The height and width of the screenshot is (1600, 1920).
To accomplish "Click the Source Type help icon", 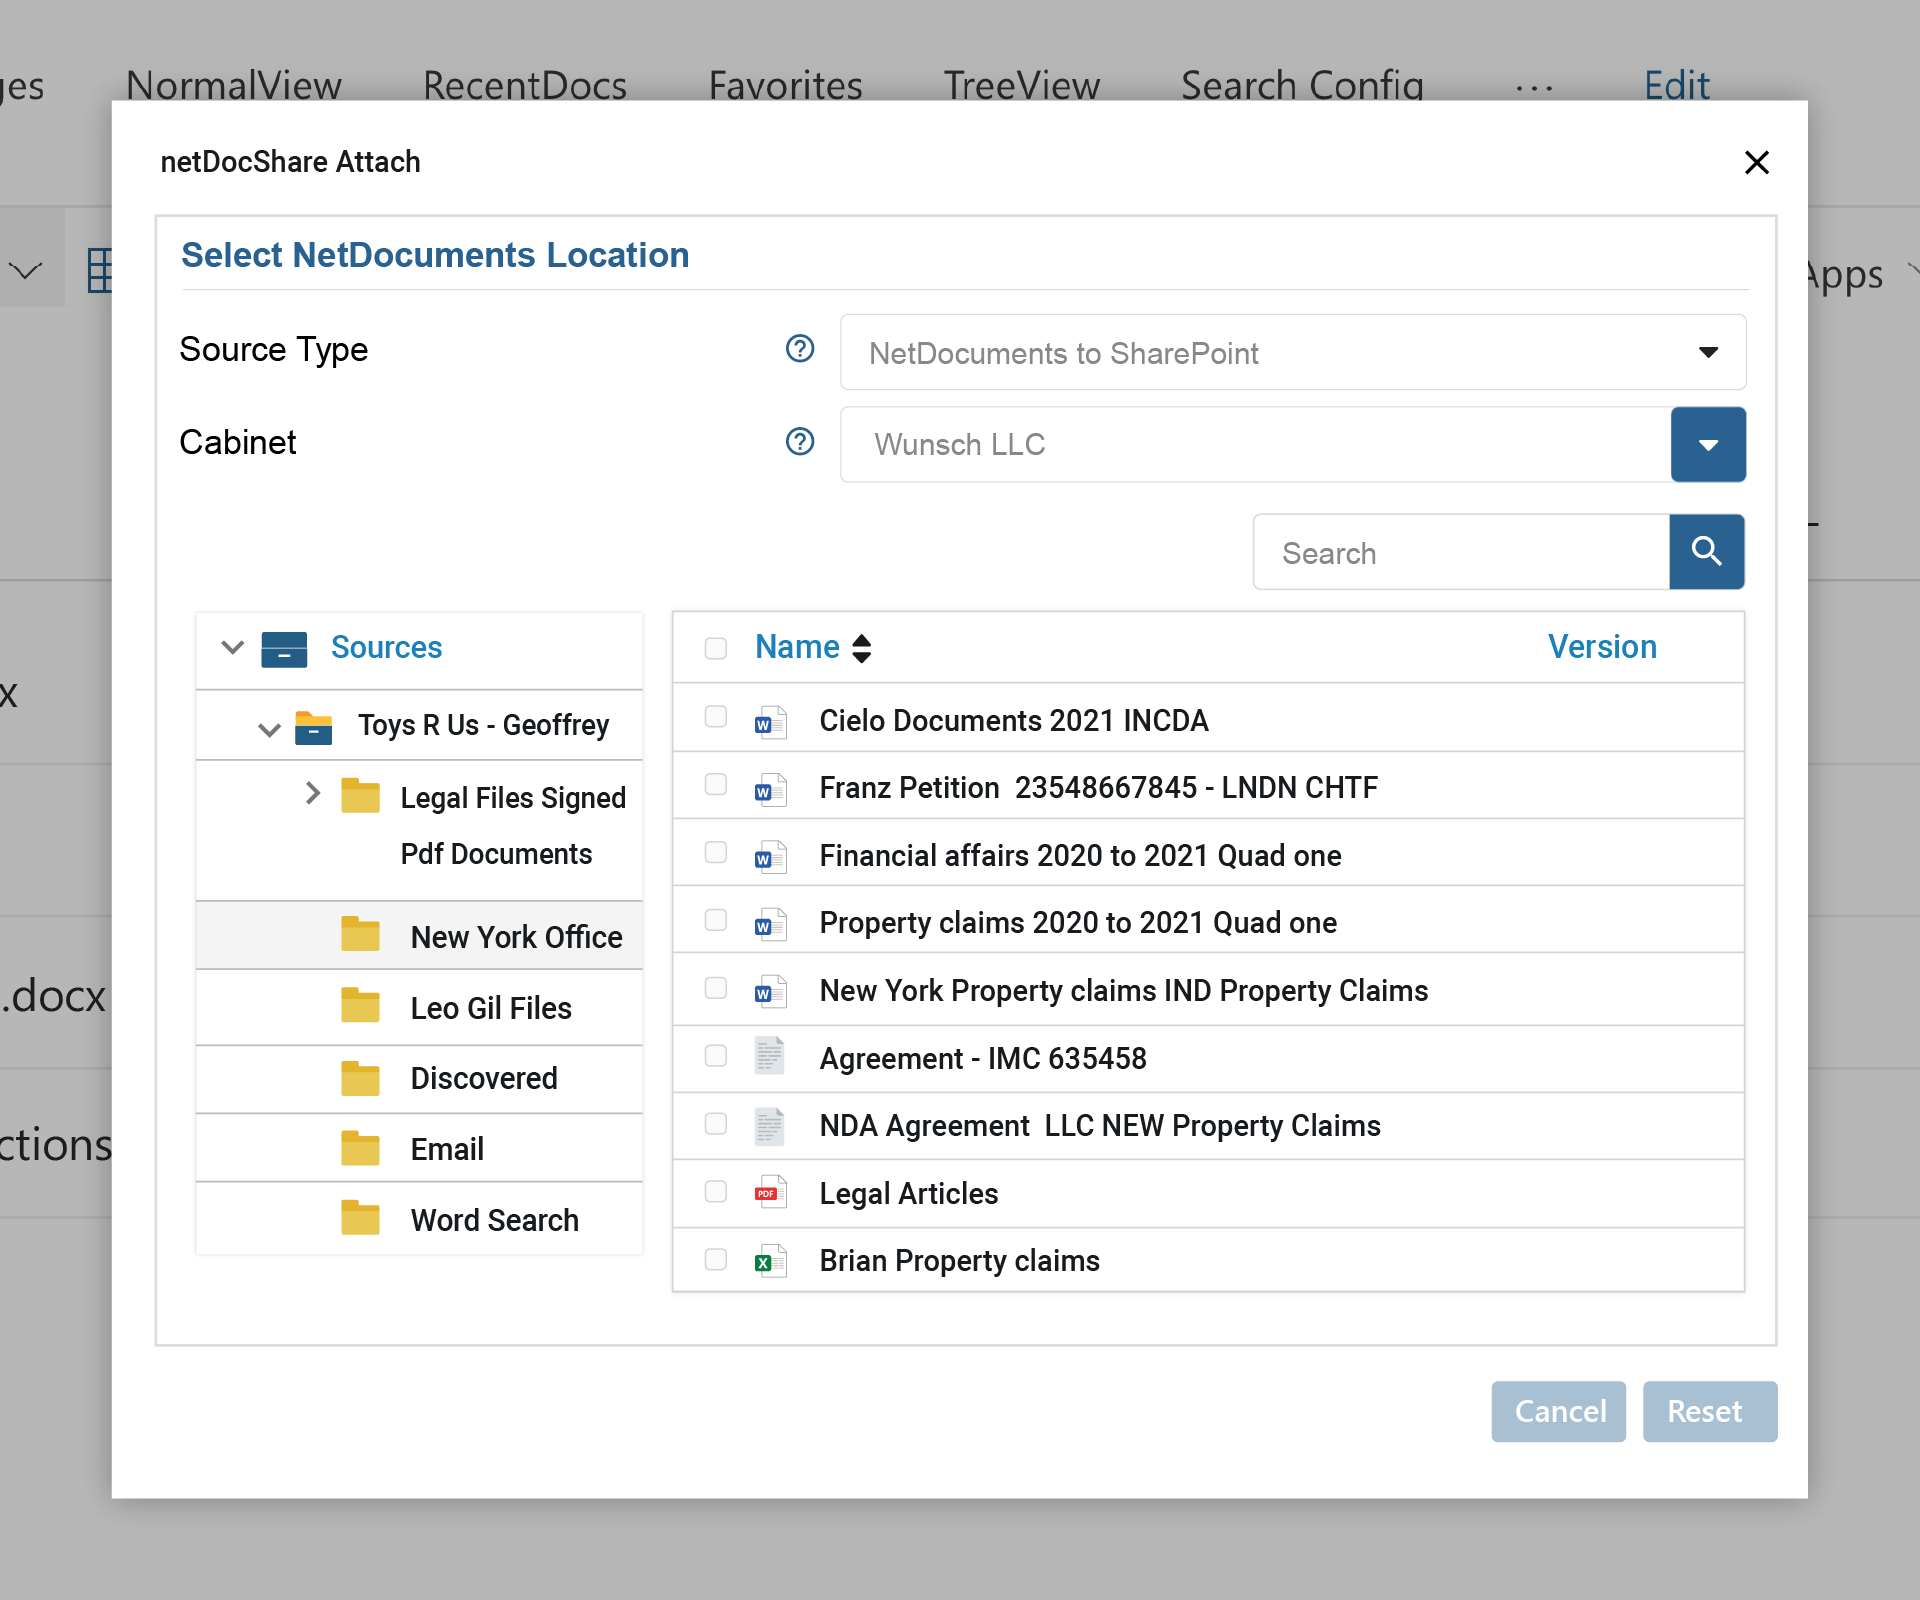I will point(800,349).
